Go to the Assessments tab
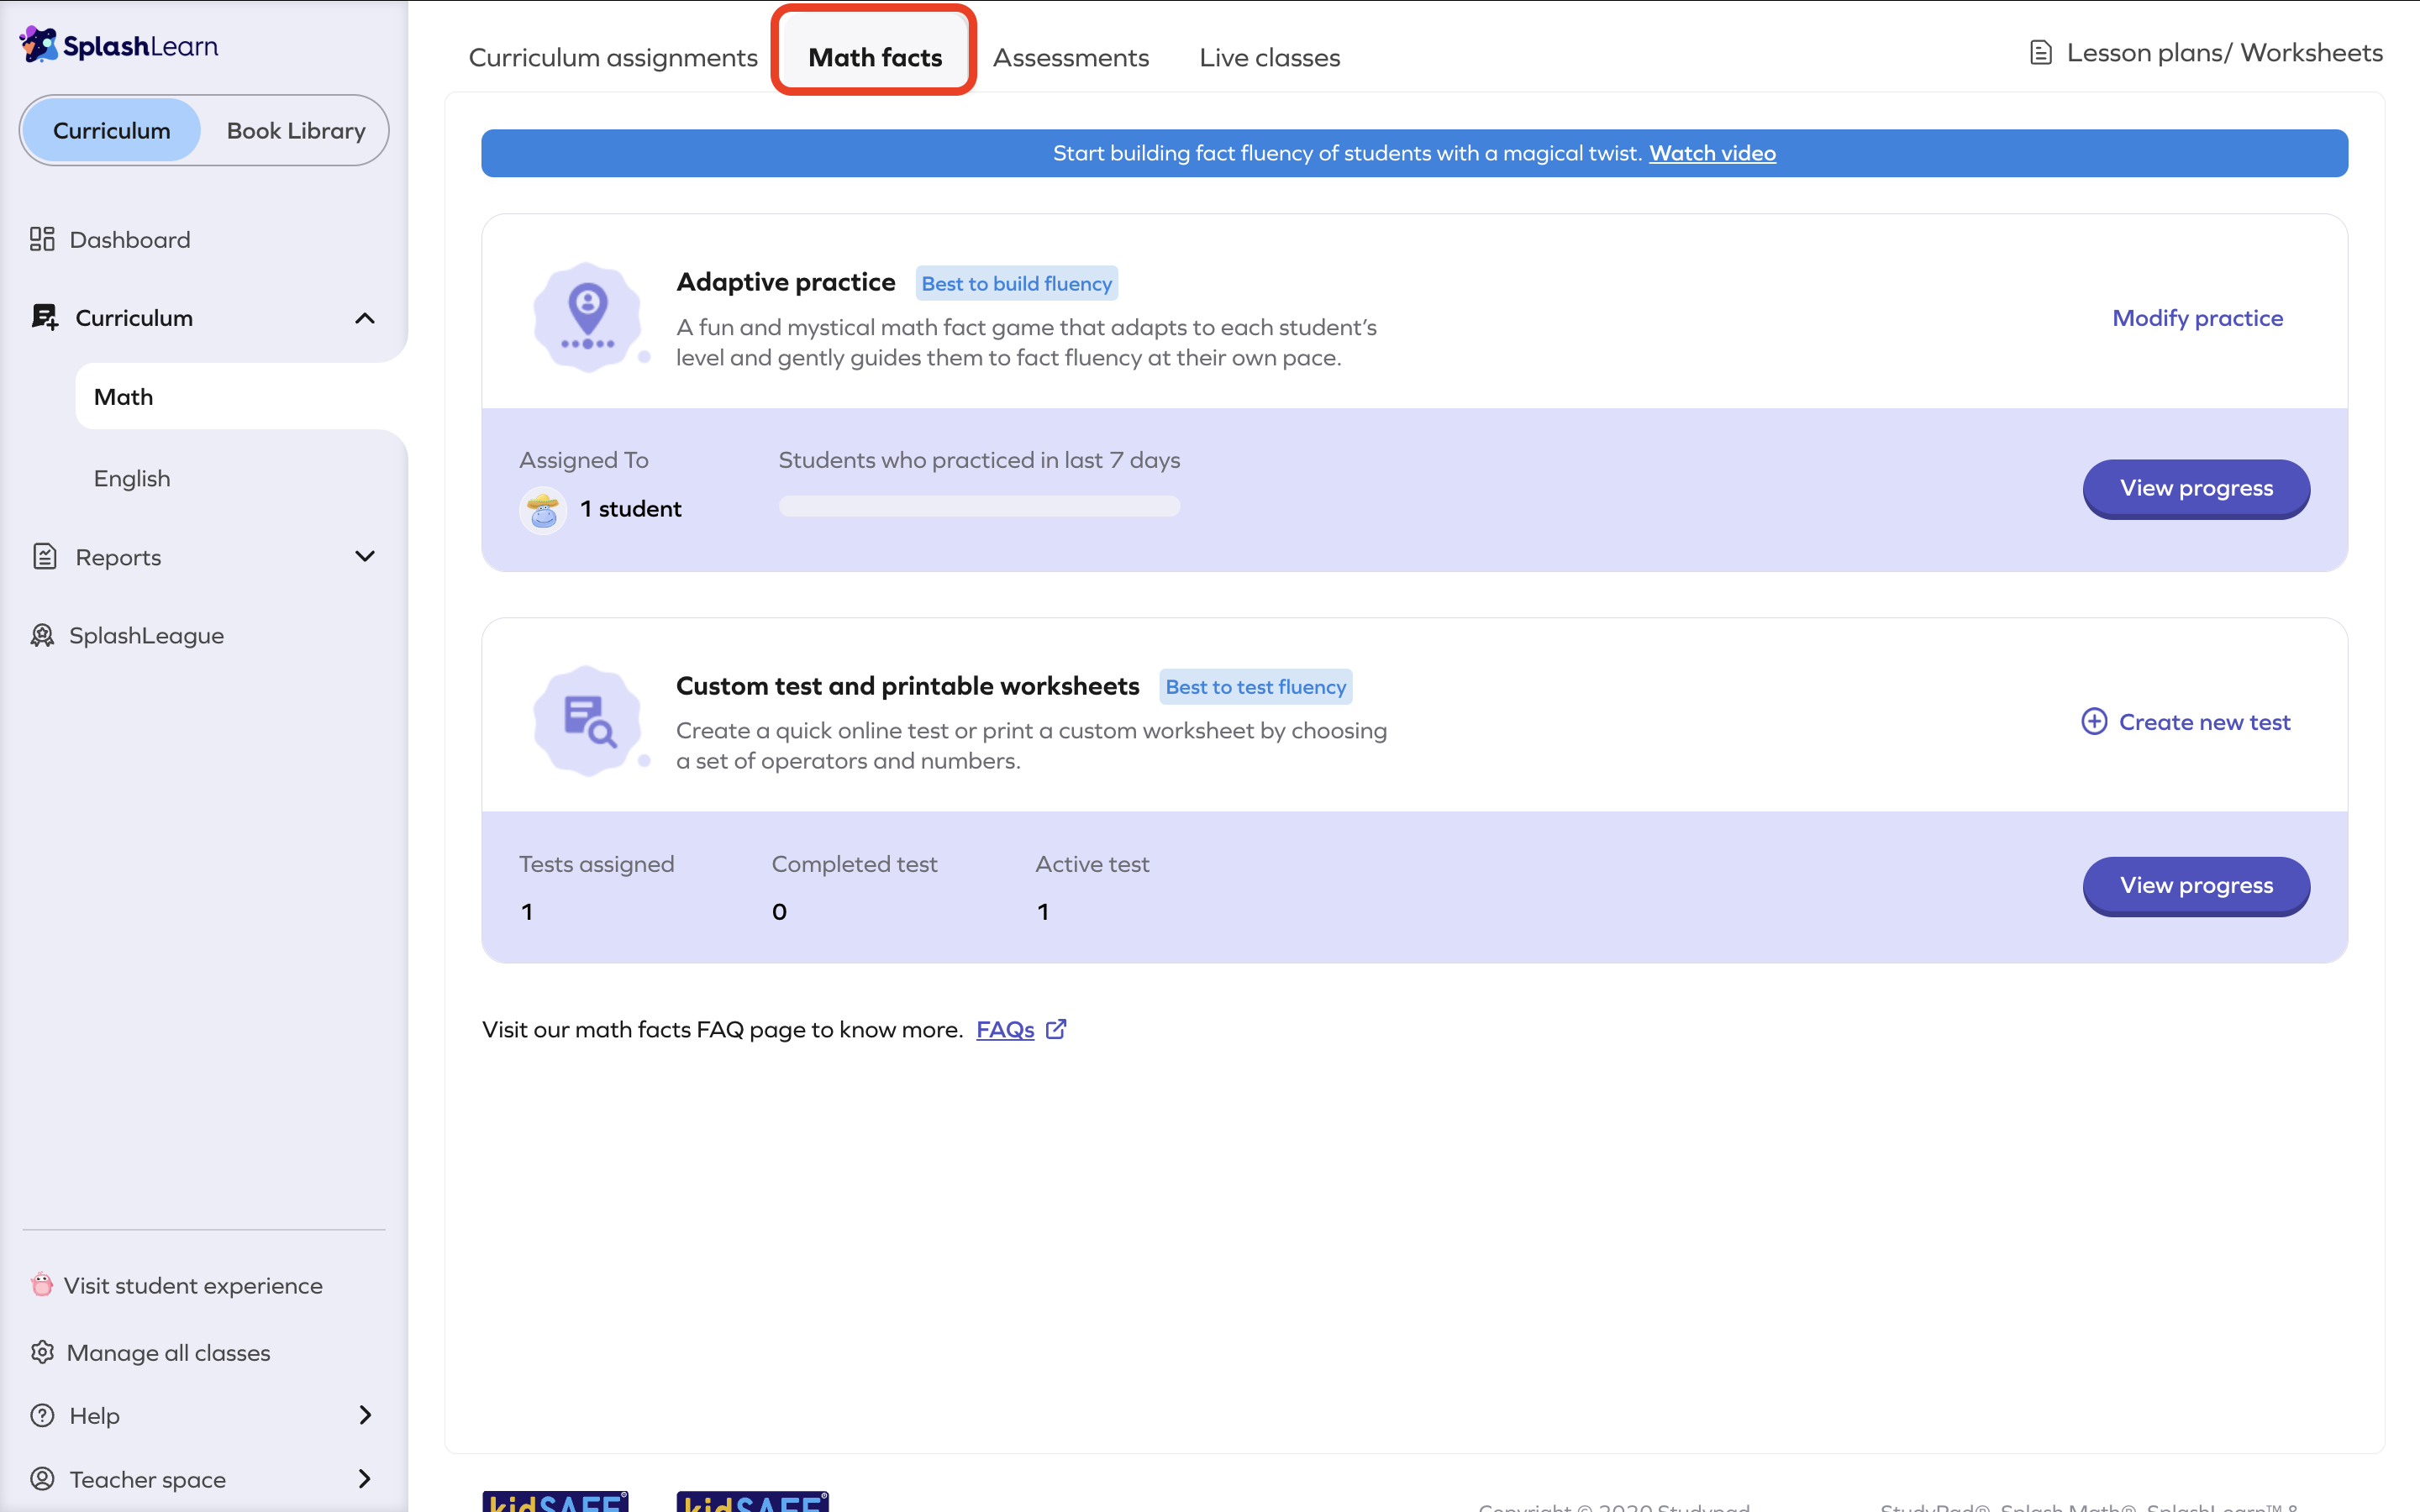 click(1071, 57)
